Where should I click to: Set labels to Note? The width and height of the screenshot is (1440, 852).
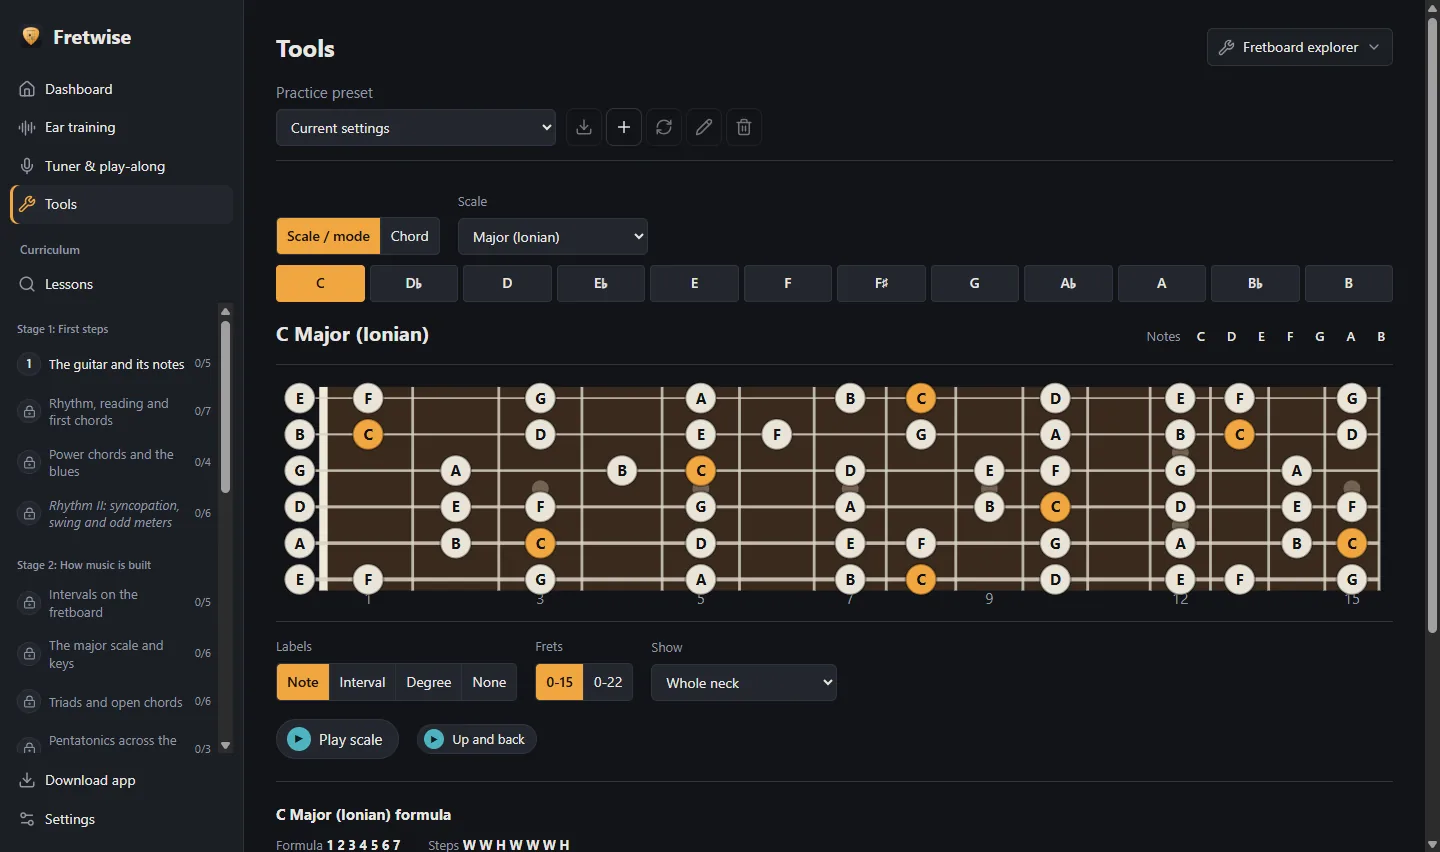coord(303,682)
